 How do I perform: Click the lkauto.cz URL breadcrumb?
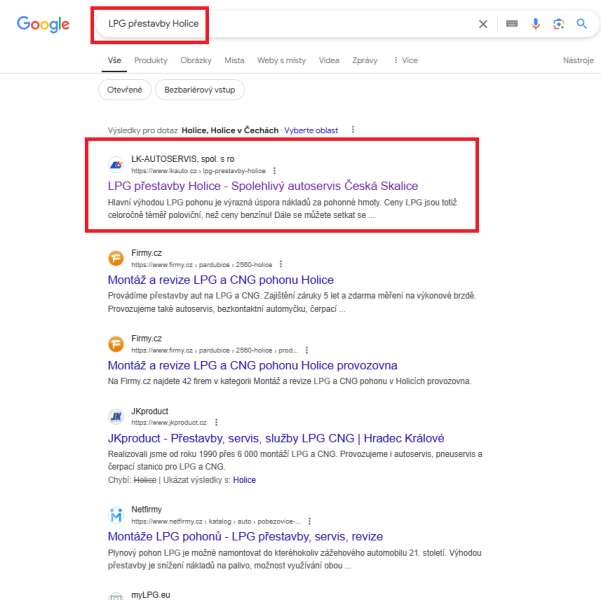pos(198,171)
